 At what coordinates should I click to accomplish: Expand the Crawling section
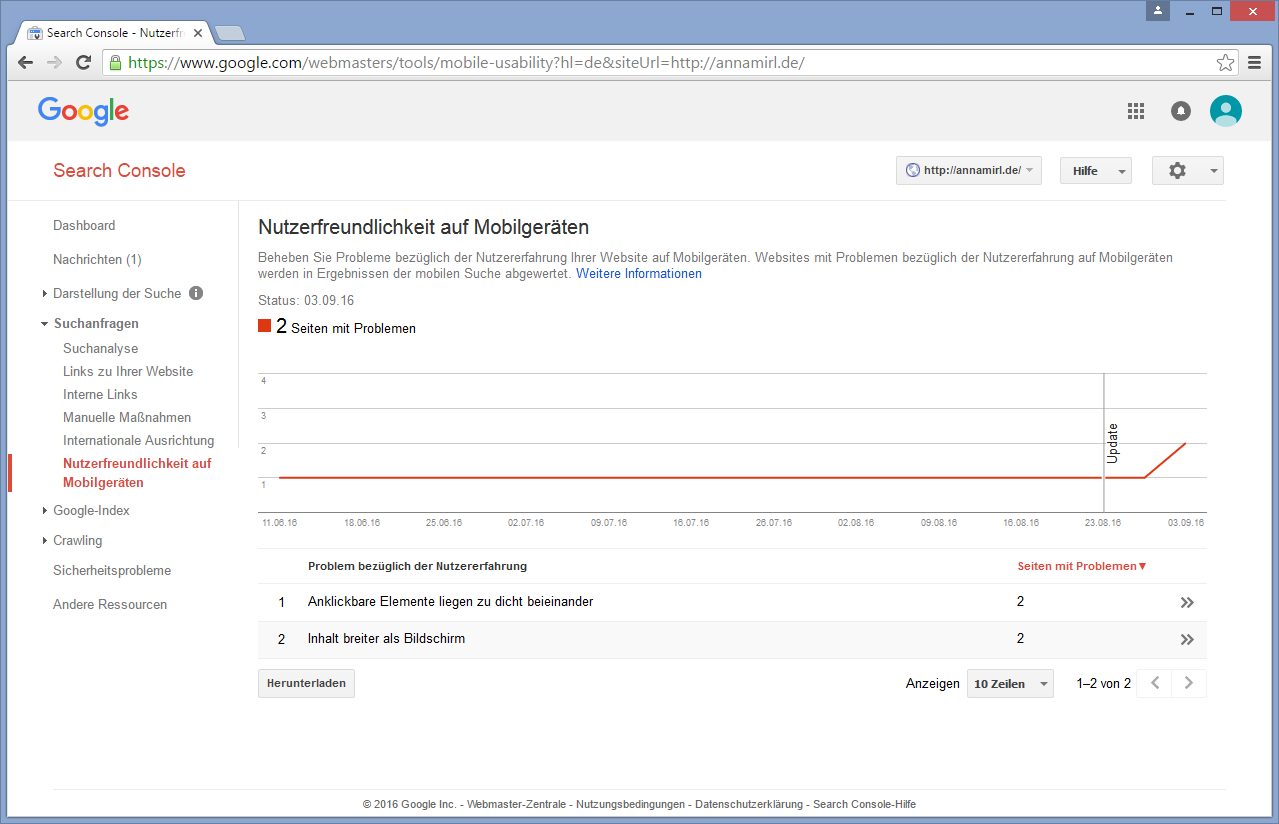coord(45,541)
